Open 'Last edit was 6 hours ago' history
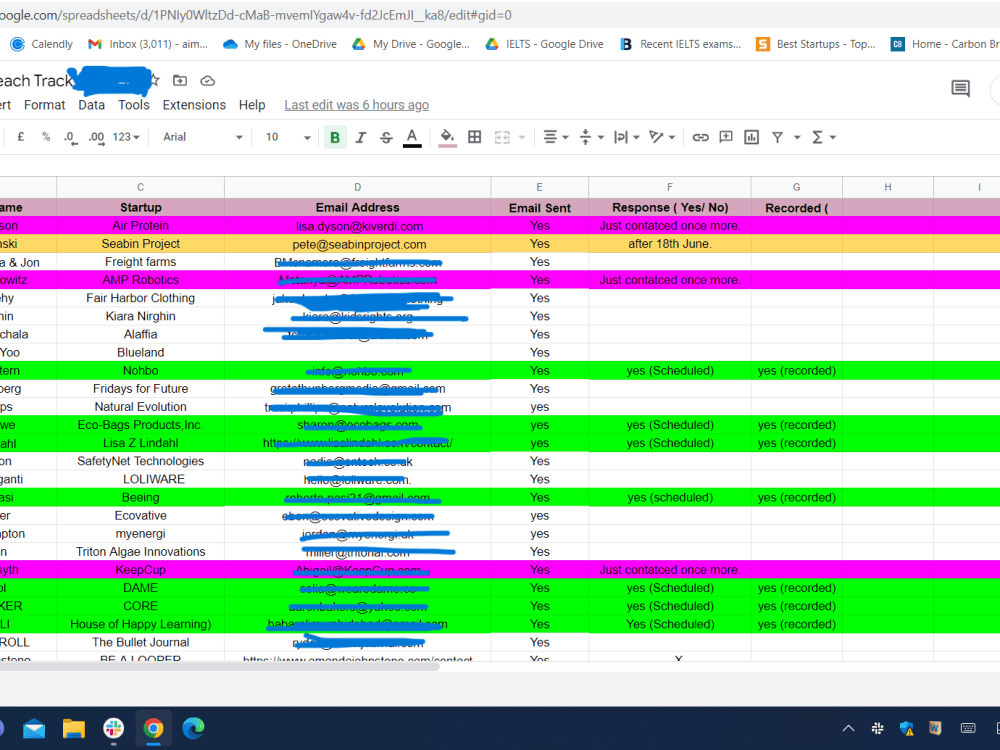Viewport: 1000px width, 750px height. (x=357, y=105)
